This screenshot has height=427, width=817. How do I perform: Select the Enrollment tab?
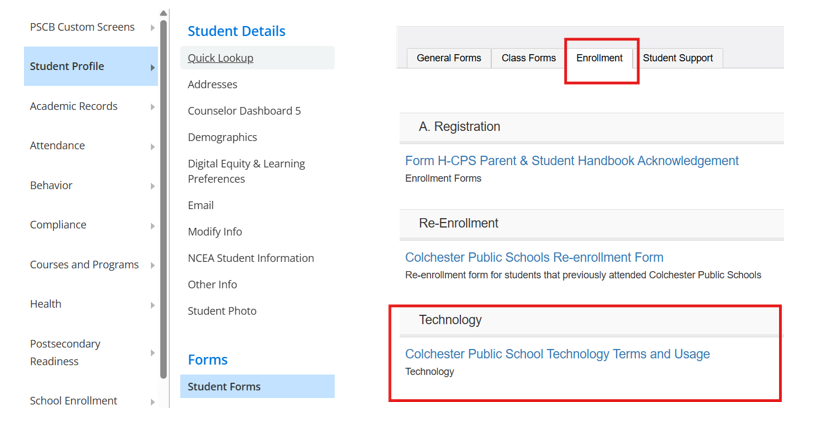click(x=599, y=58)
